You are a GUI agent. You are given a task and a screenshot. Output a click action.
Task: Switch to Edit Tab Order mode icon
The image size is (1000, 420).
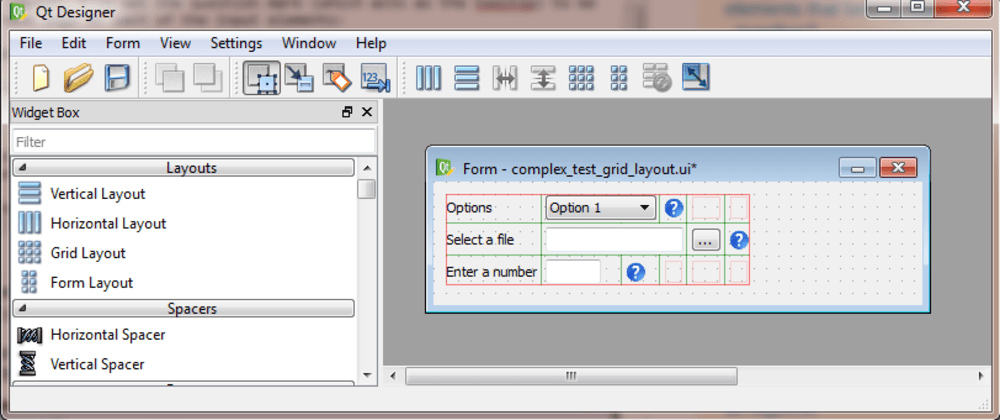pyautogui.click(x=376, y=78)
